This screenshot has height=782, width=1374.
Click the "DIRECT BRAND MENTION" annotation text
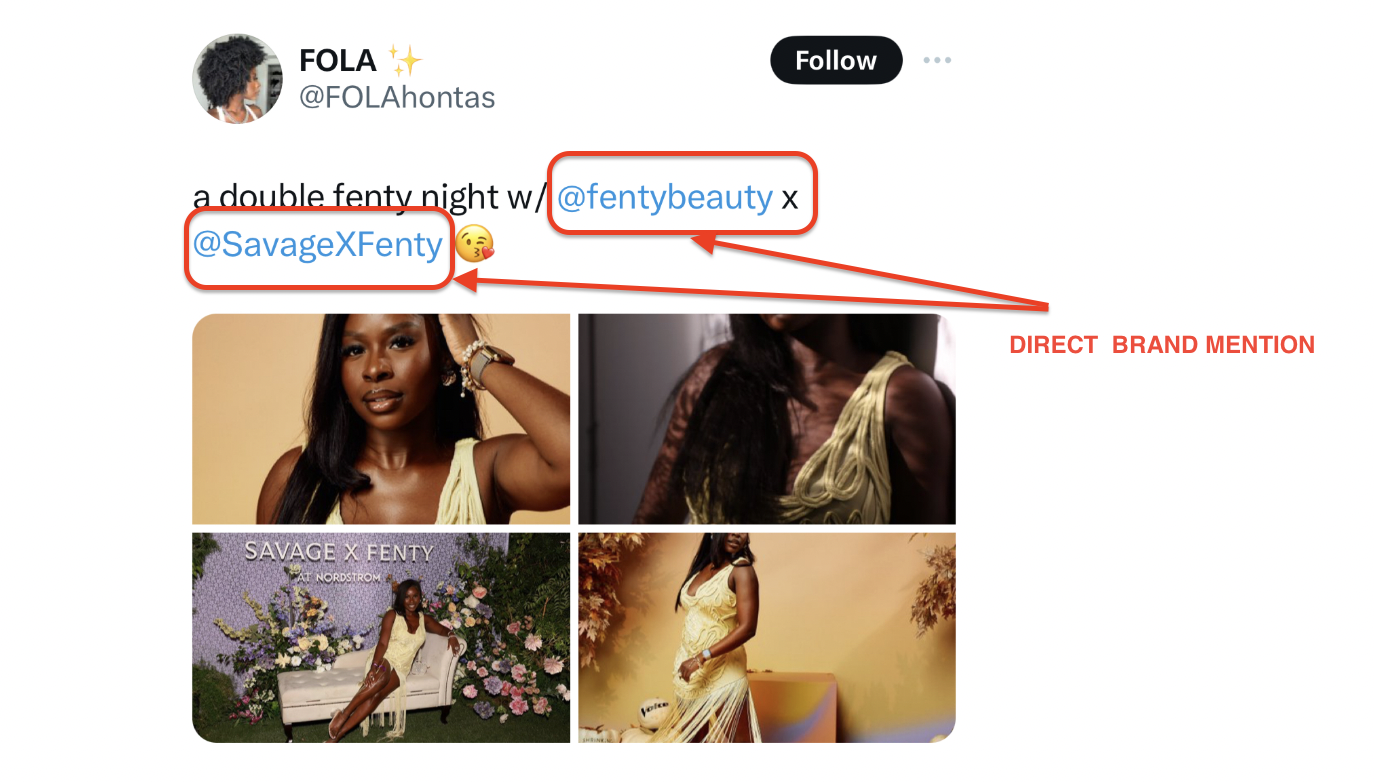point(1162,346)
